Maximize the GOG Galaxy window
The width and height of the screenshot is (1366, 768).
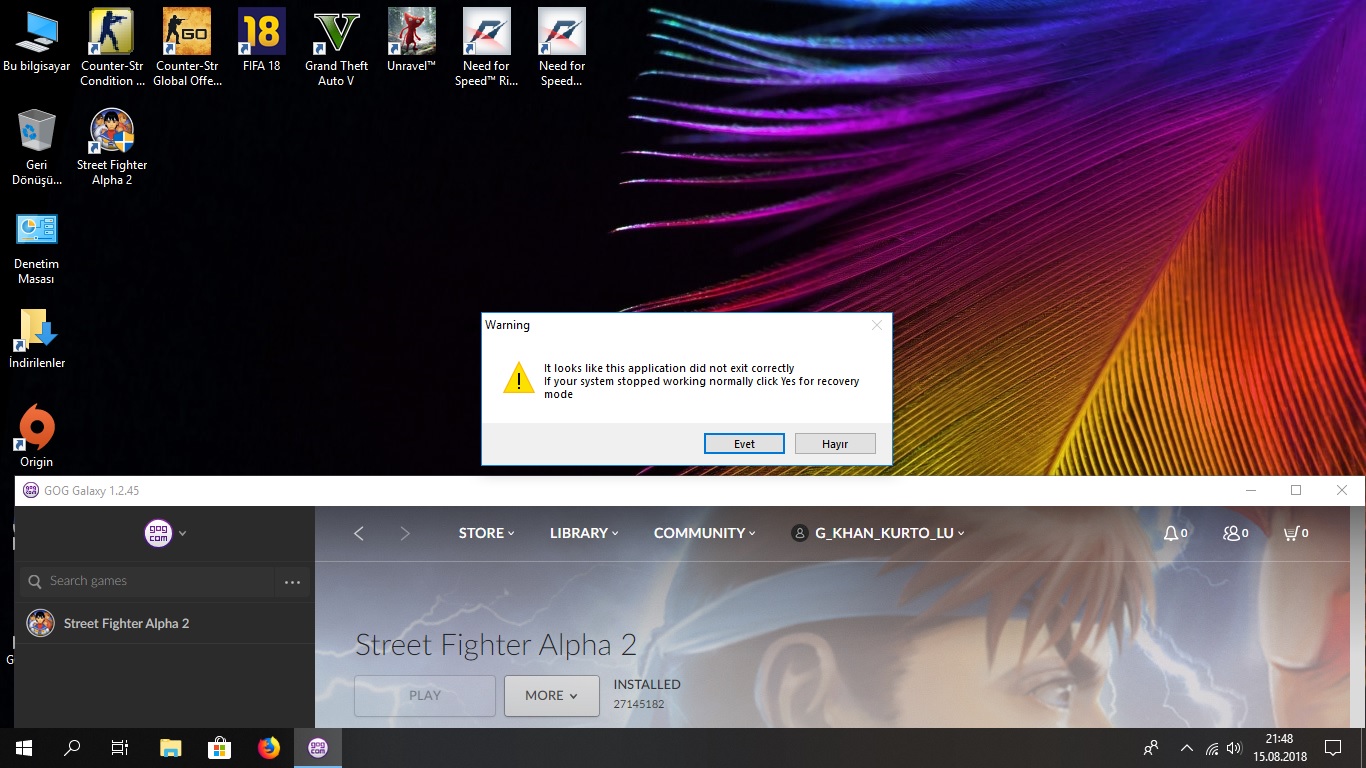(1296, 490)
